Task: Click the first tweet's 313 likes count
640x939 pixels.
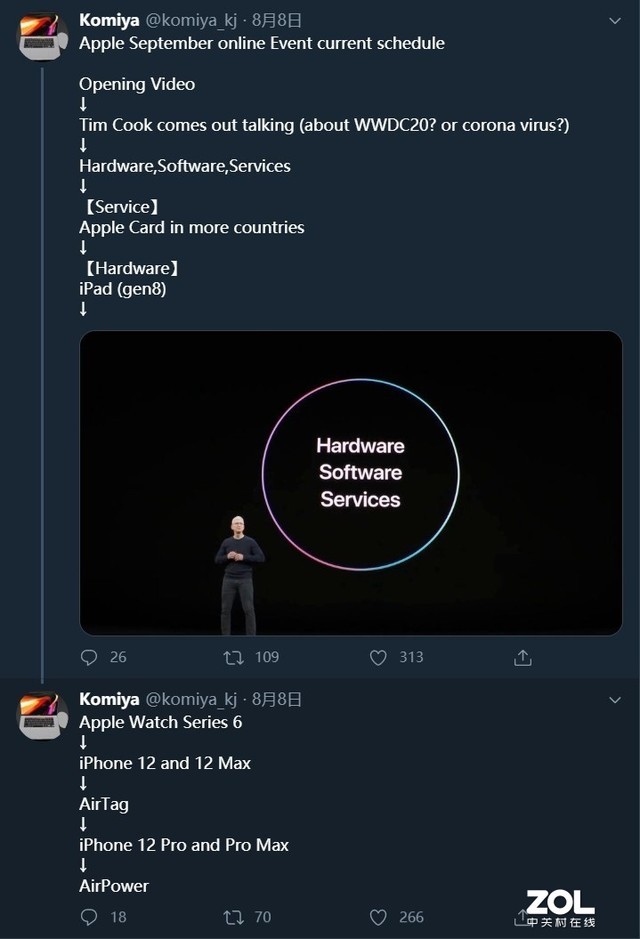Action: tap(410, 657)
